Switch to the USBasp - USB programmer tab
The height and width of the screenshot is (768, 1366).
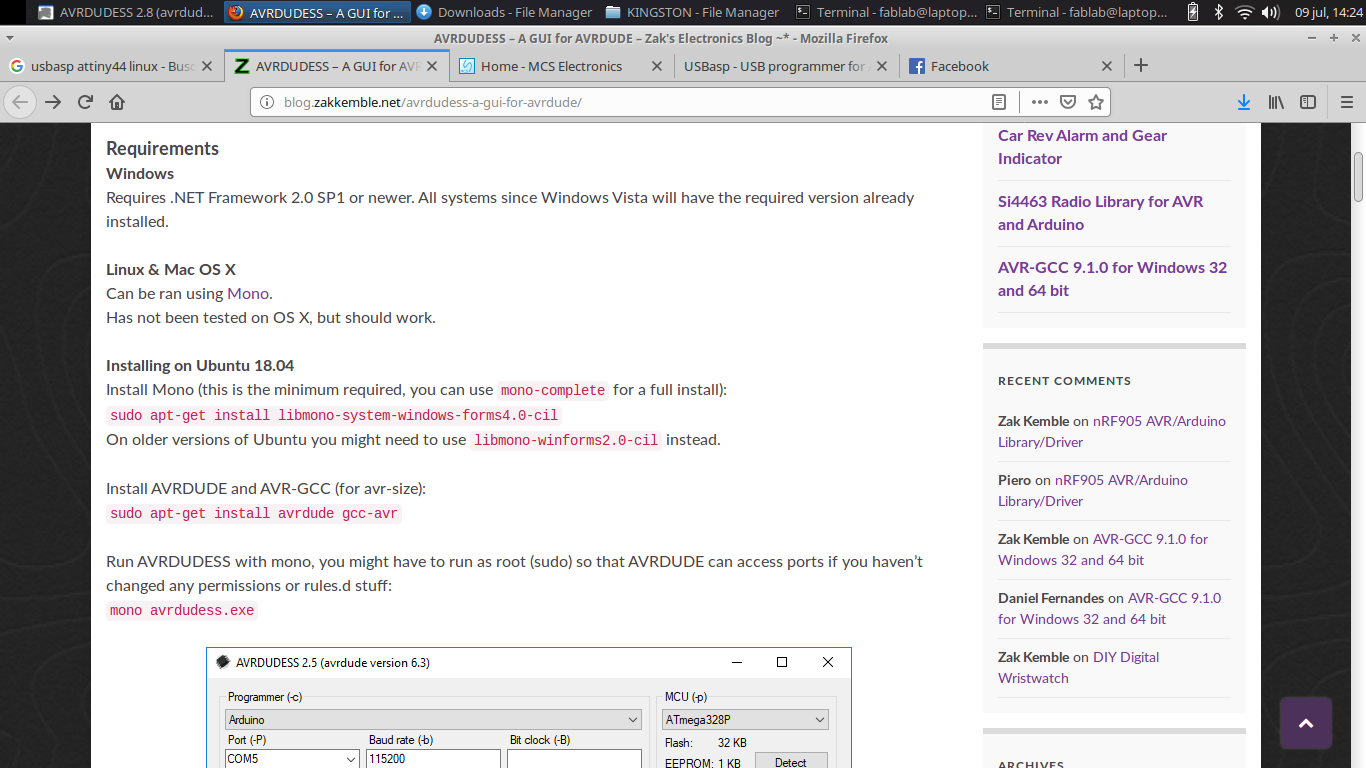[x=786, y=66]
